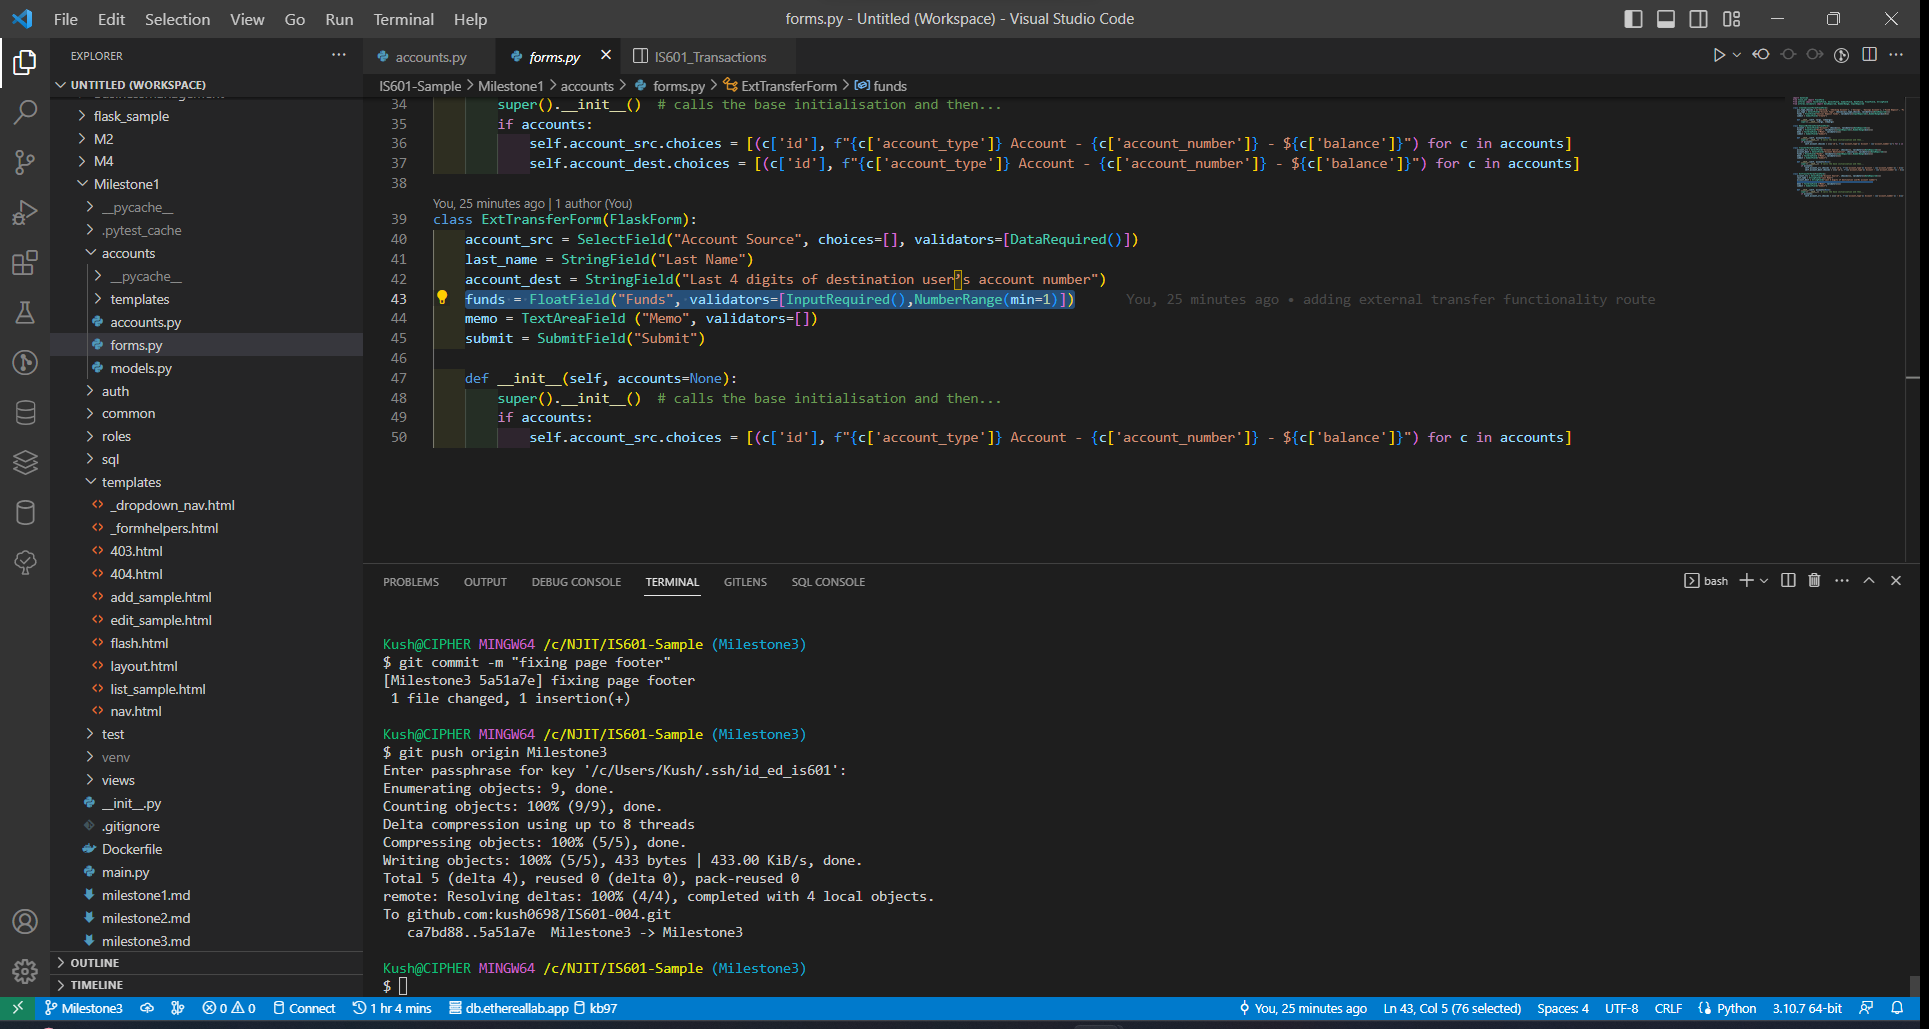Open the Terminal menu
The height and width of the screenshot is (1029, 1929).
pos(403,19)
